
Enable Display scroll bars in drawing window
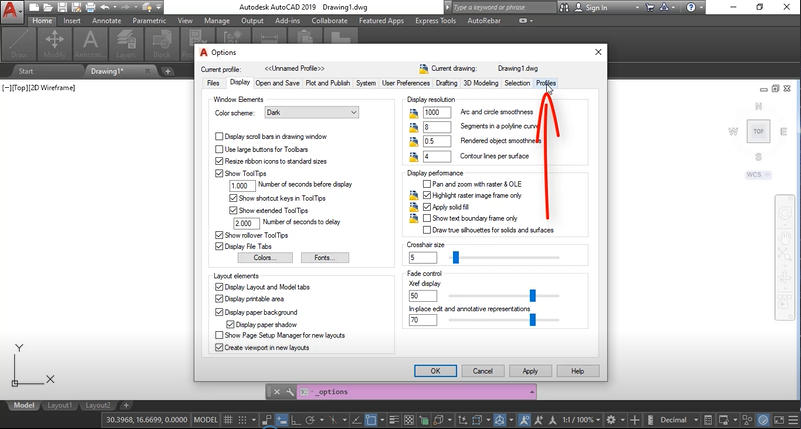[219, 136]
